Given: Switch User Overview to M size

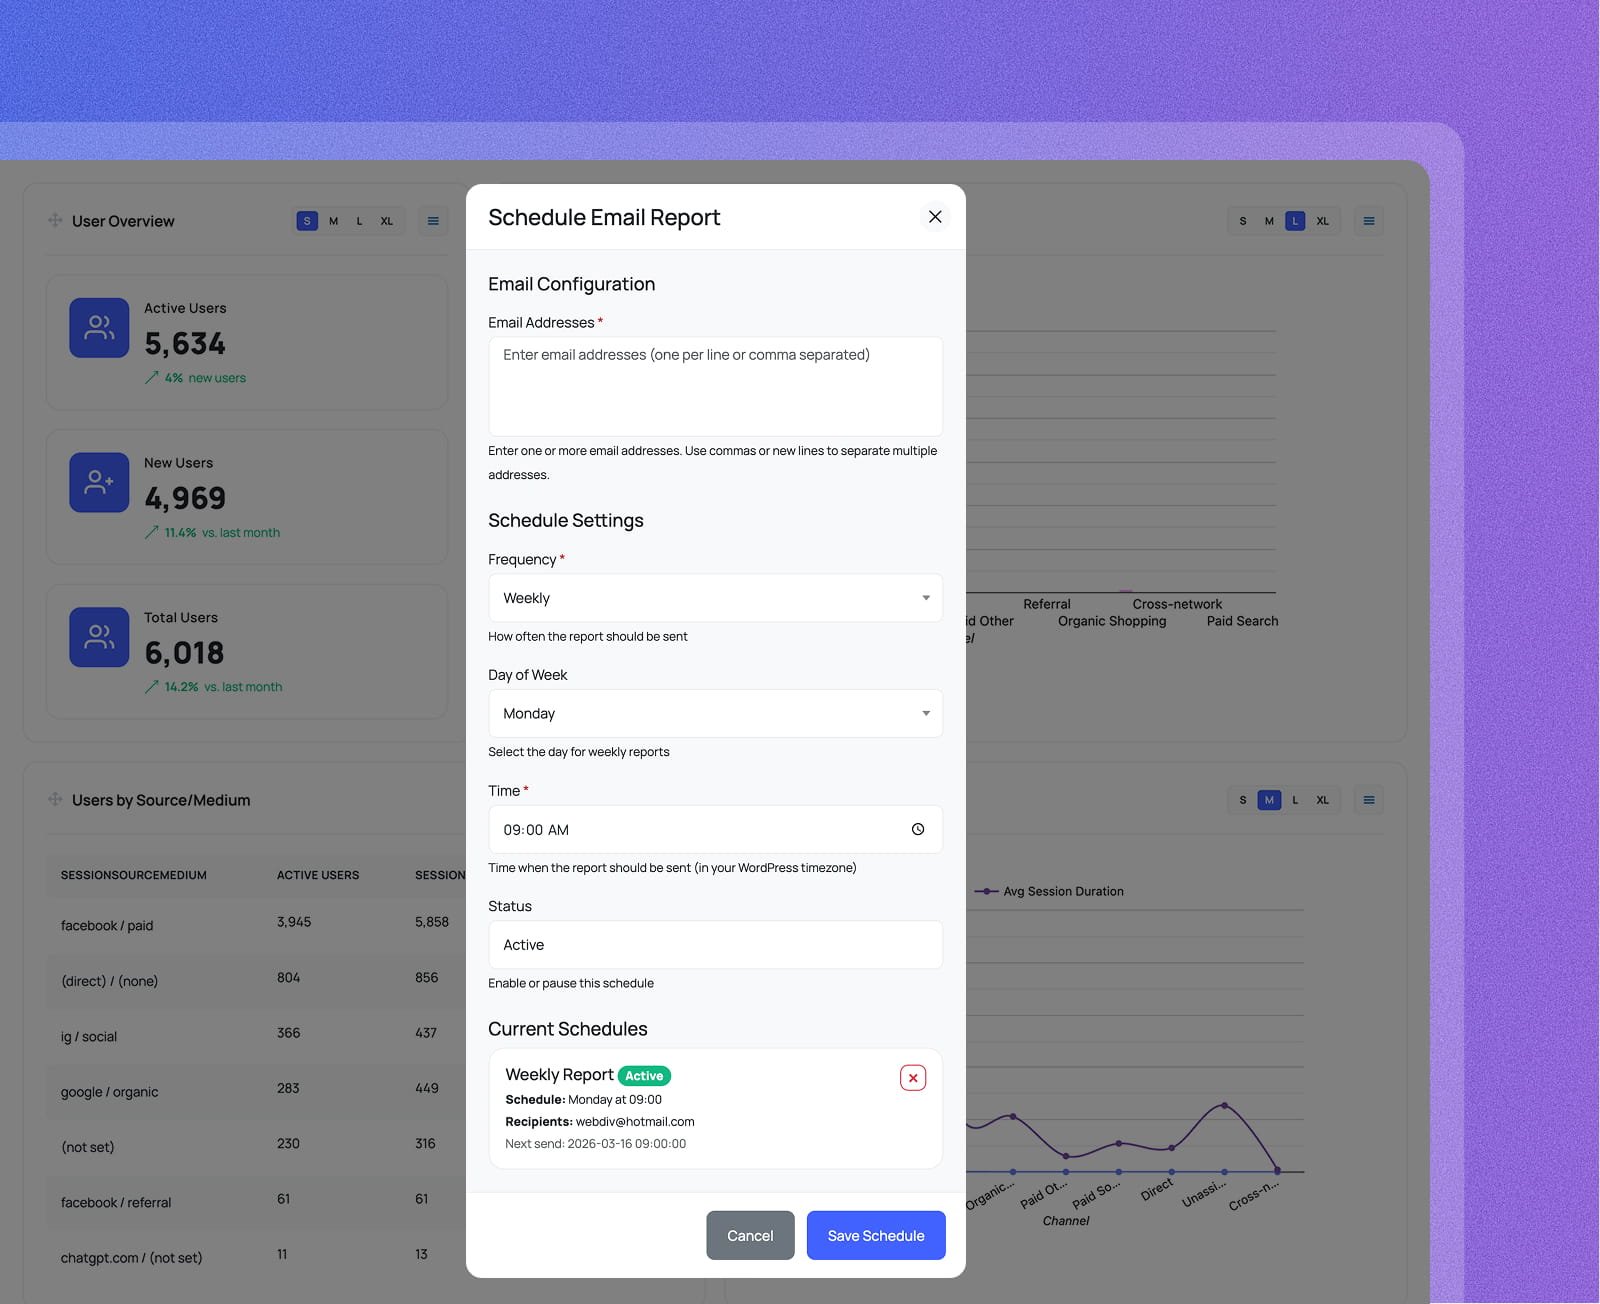Looking at the screenshot, I should [332, 221].
